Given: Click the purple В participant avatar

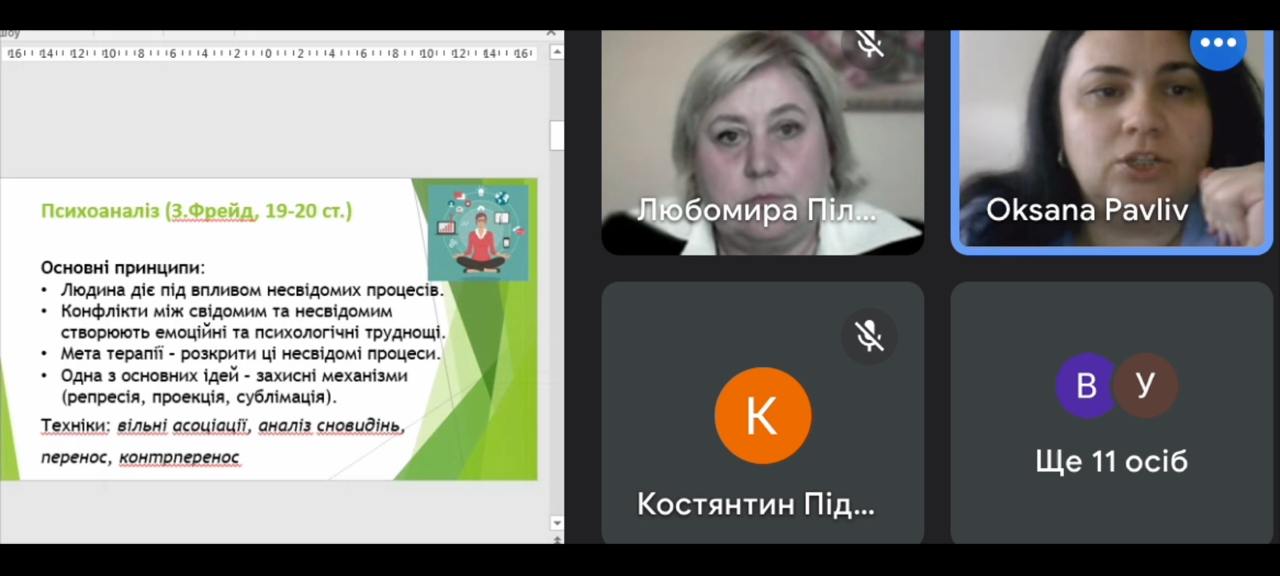Looking at the screenshot, I should click(1086, 385).
